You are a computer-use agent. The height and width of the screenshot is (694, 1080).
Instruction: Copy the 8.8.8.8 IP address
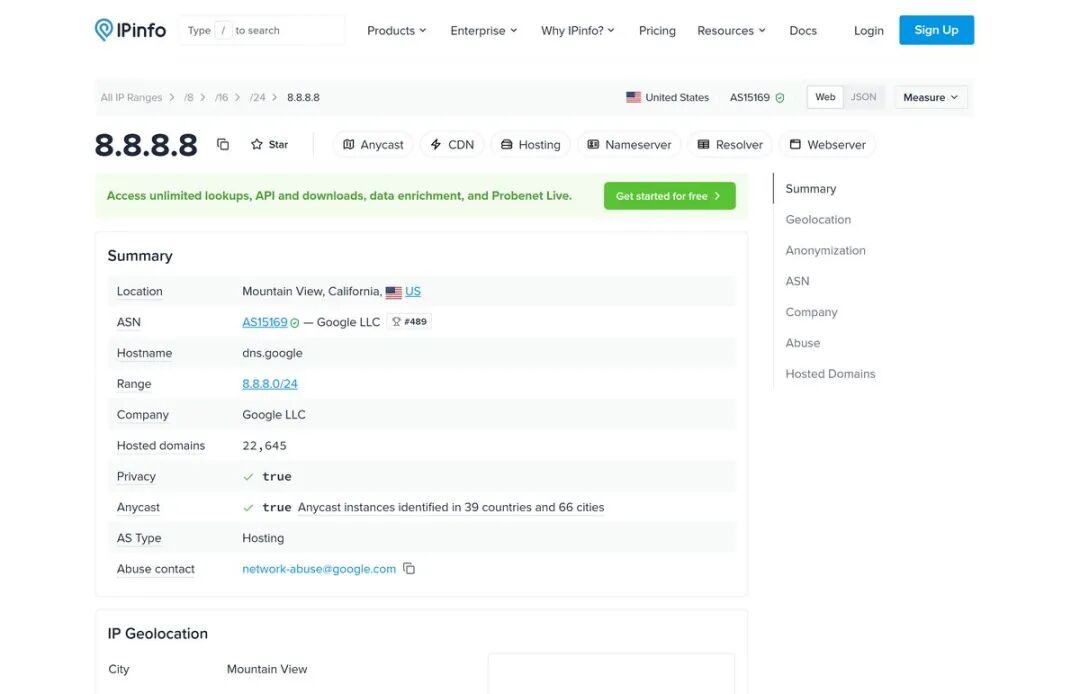tap(222, 144)
